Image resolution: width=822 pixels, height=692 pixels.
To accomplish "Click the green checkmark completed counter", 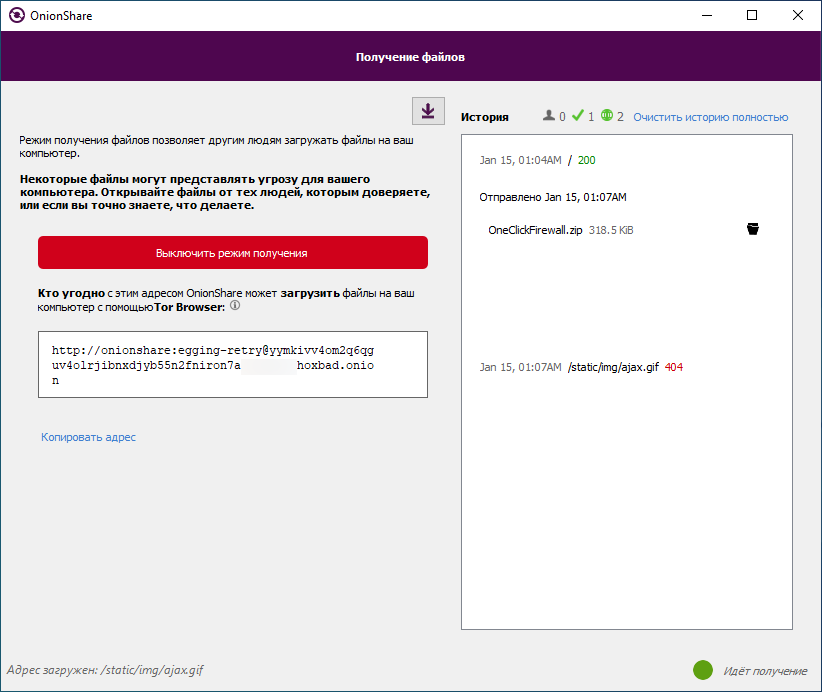I will coord(578,115).
